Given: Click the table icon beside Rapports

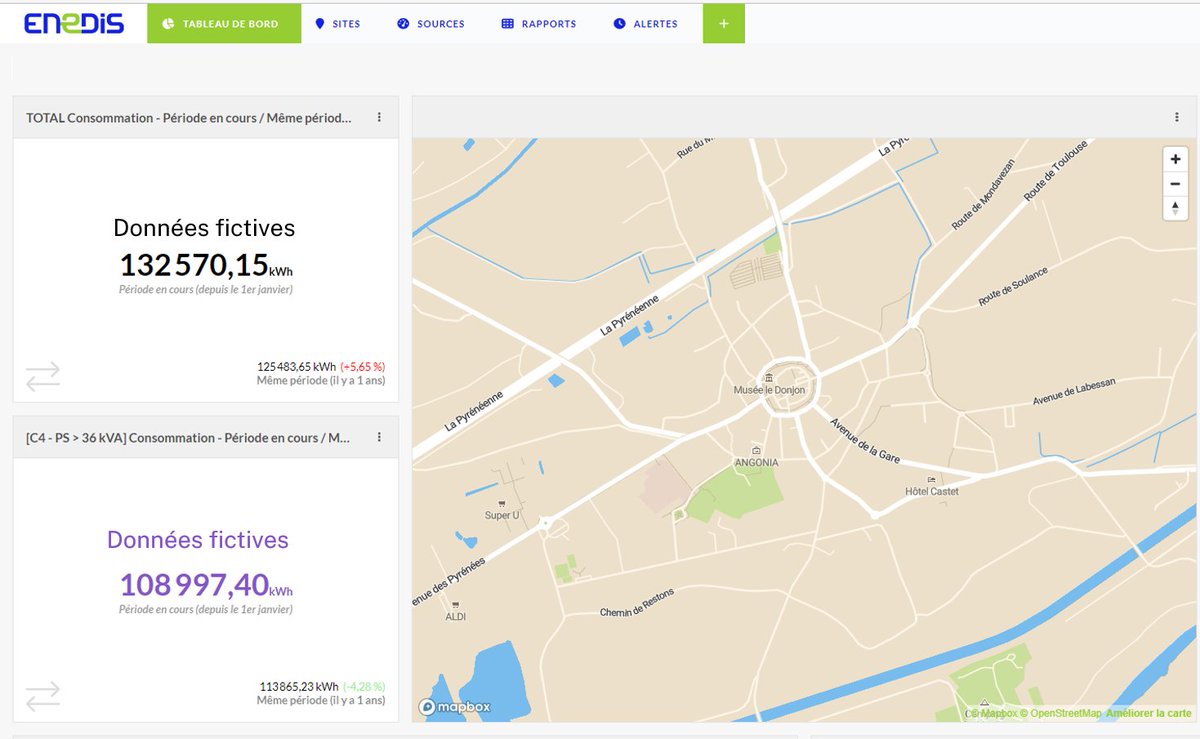Looking at the screenshot, I should 507,23.
